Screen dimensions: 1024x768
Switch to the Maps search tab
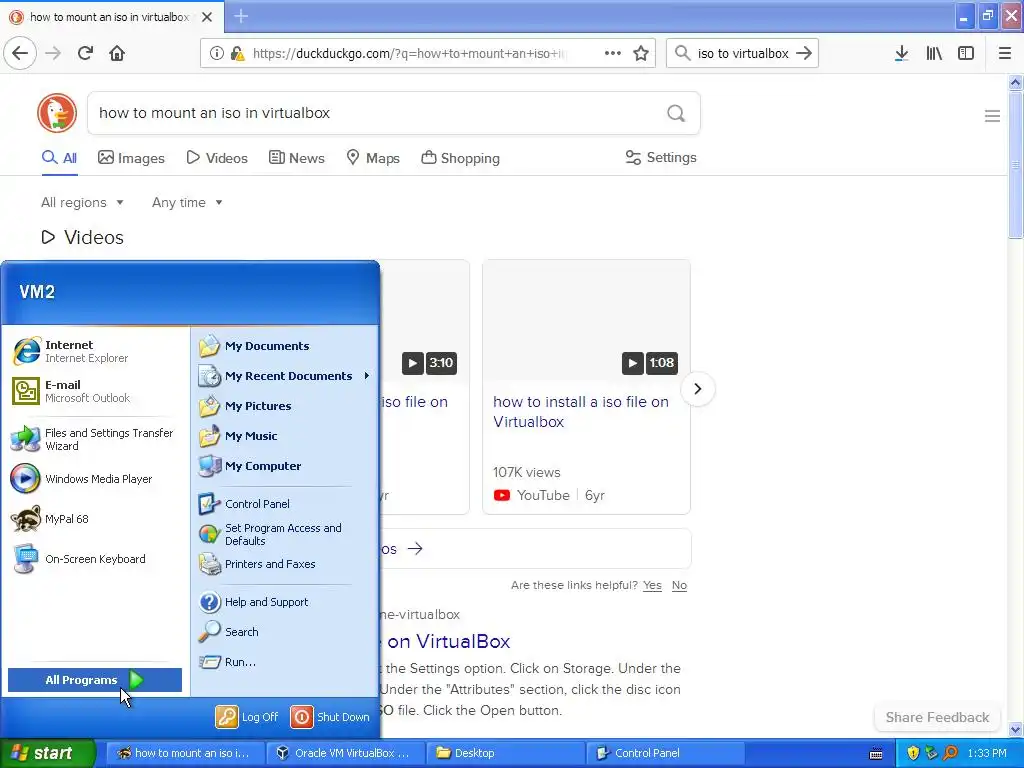point(373,158)
